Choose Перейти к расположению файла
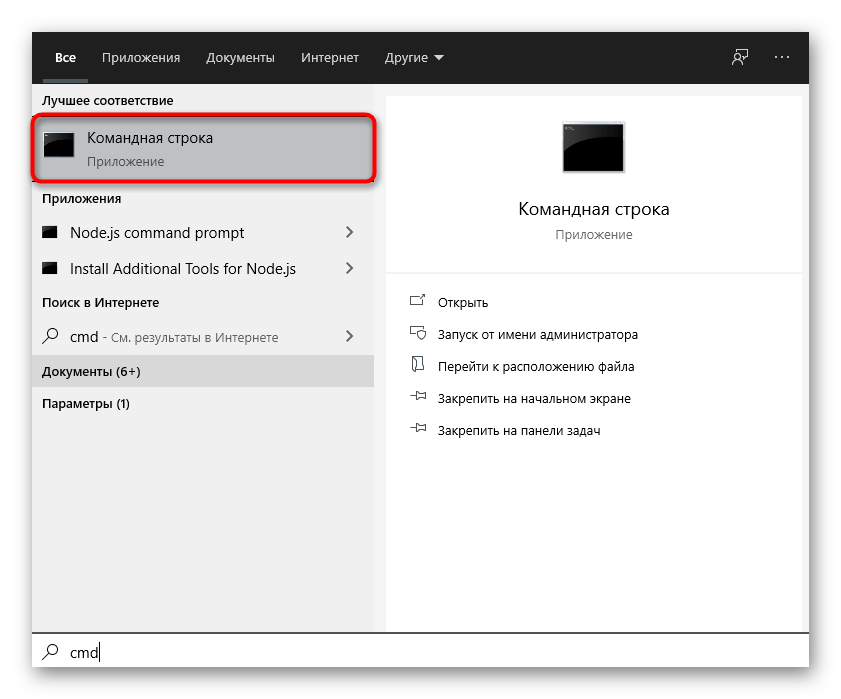841x699 pixels. [535, 367]
